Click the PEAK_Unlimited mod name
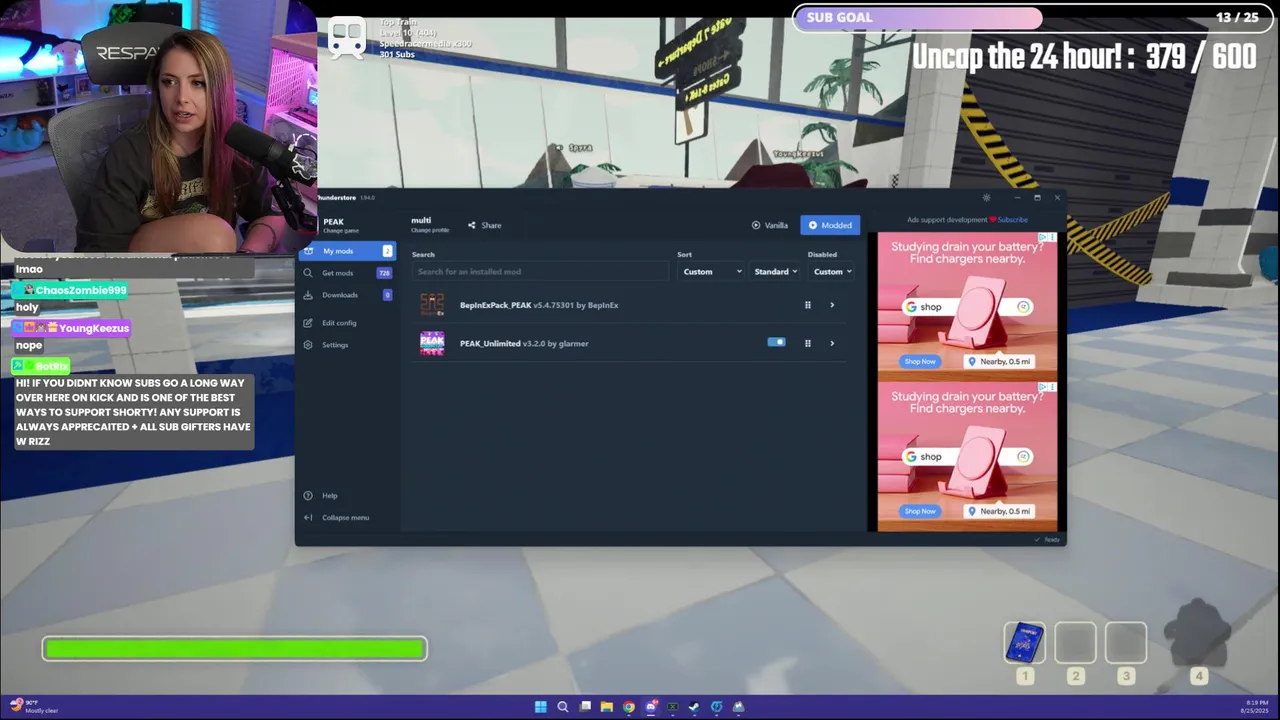 [x=490, y=343]
